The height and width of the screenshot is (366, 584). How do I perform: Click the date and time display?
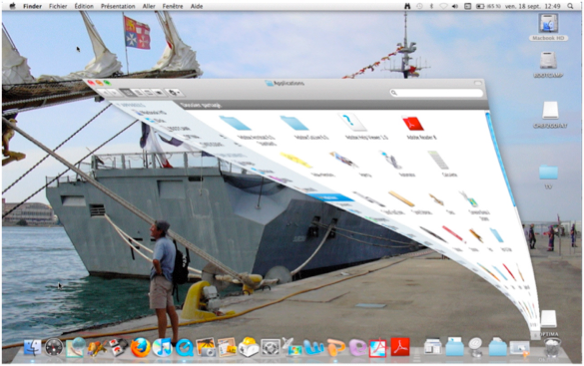coord(533,6)
